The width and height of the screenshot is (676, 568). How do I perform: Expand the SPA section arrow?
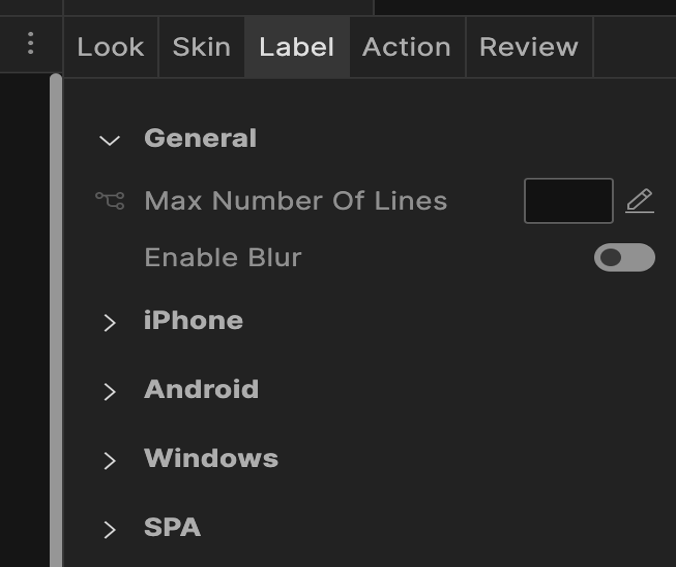[110, 529]
